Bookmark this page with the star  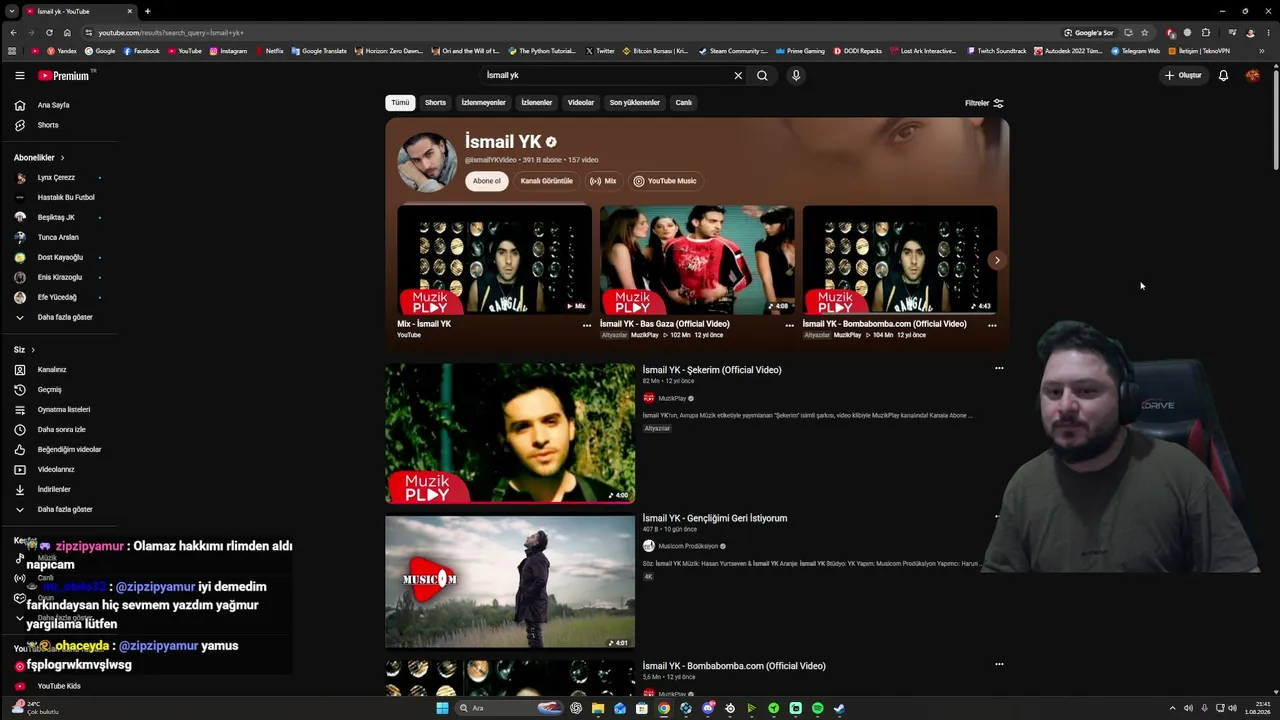(x=1145, y=32)
